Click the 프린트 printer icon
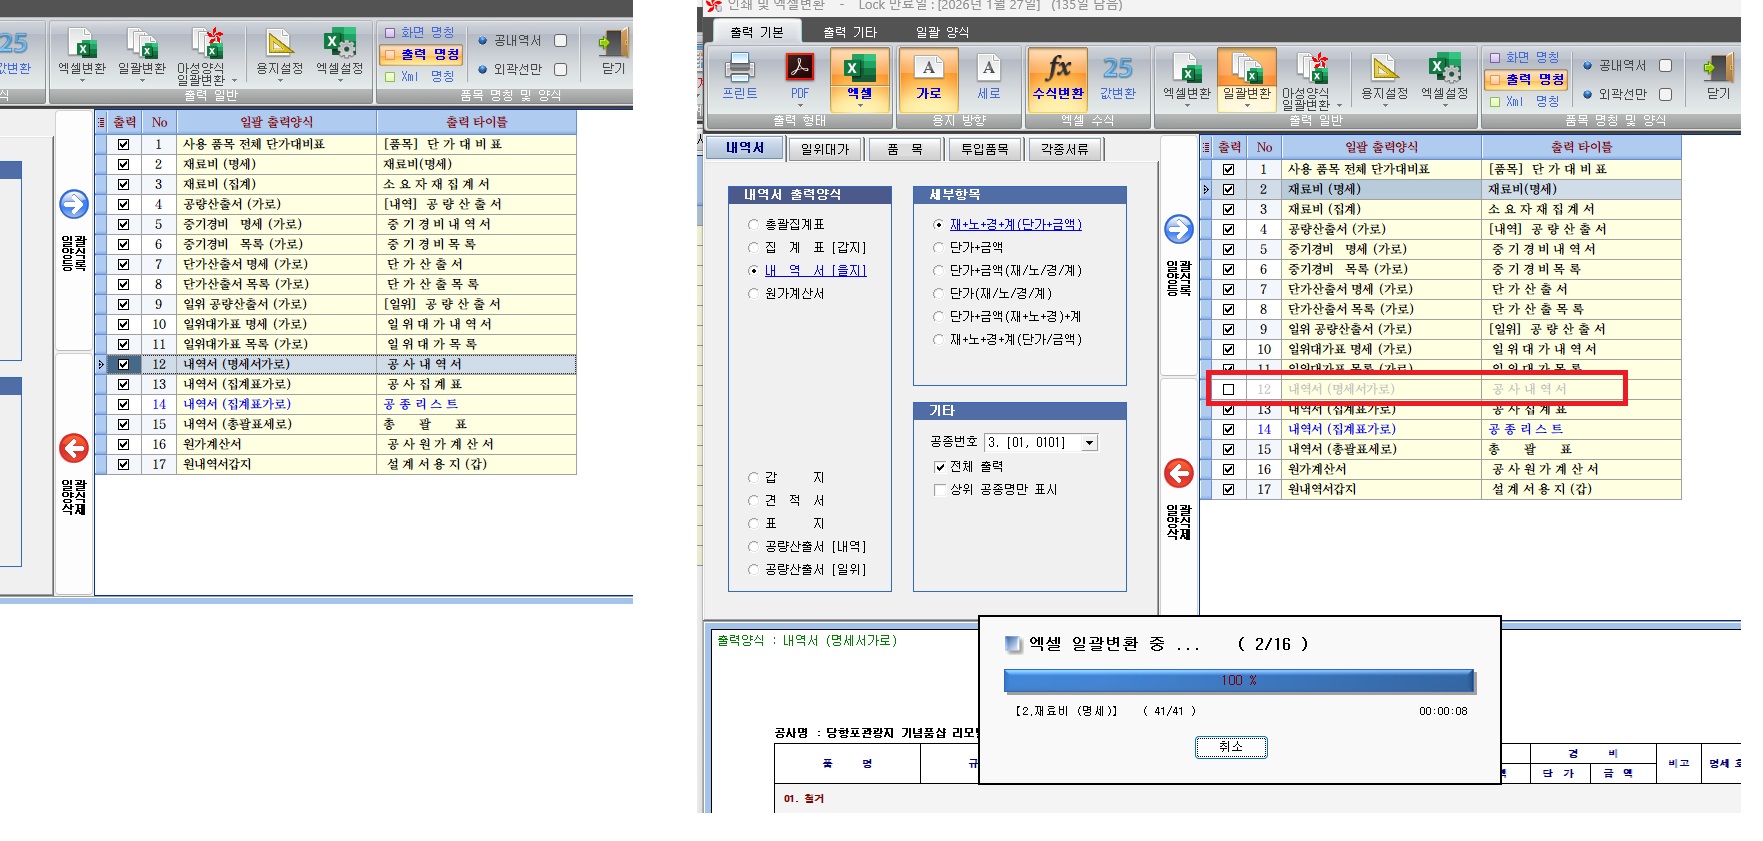Screen dimensions: 1763x841 [x=739, y=69]
